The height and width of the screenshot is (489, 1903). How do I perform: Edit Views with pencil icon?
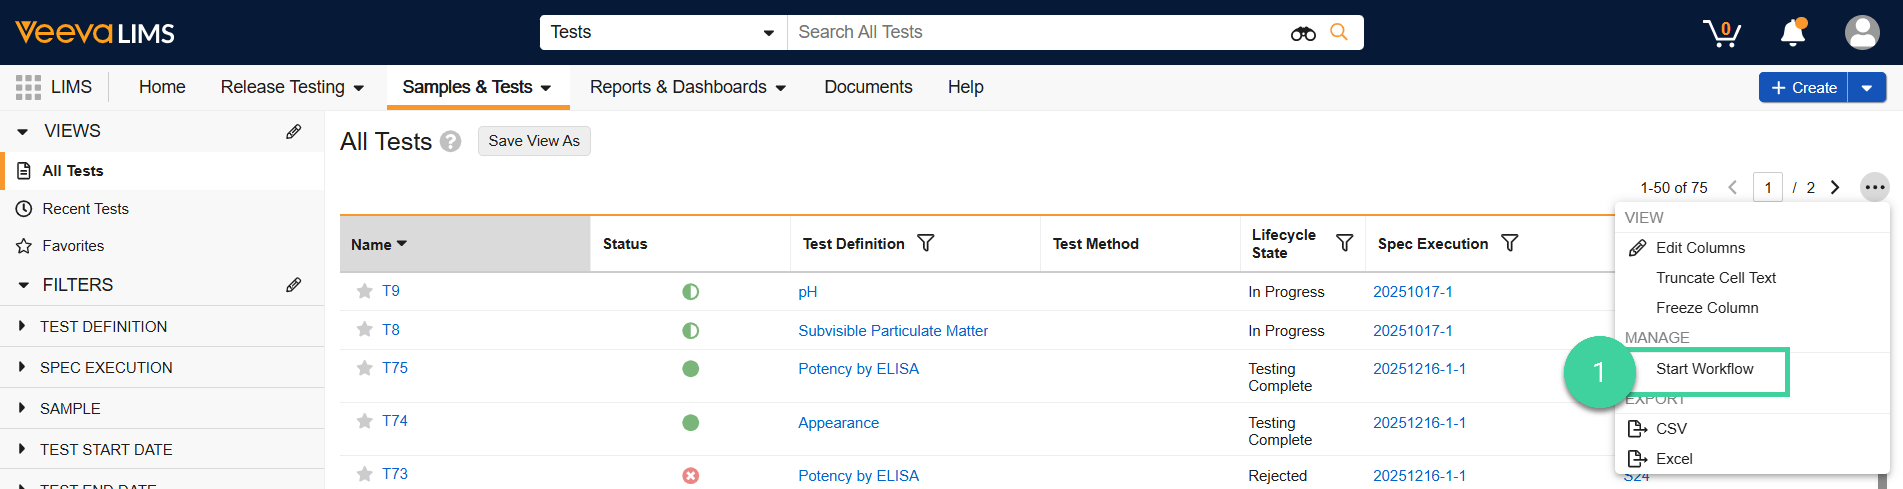(293, 131)
